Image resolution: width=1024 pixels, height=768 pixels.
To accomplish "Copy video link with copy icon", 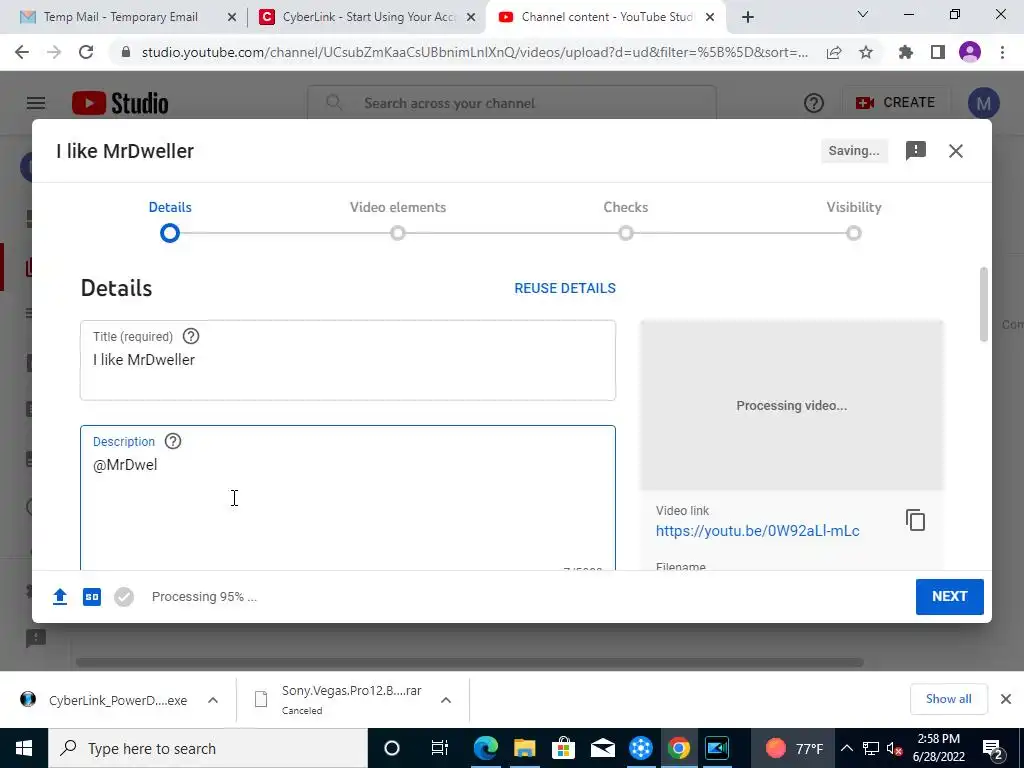I will [x=916, y=520].
